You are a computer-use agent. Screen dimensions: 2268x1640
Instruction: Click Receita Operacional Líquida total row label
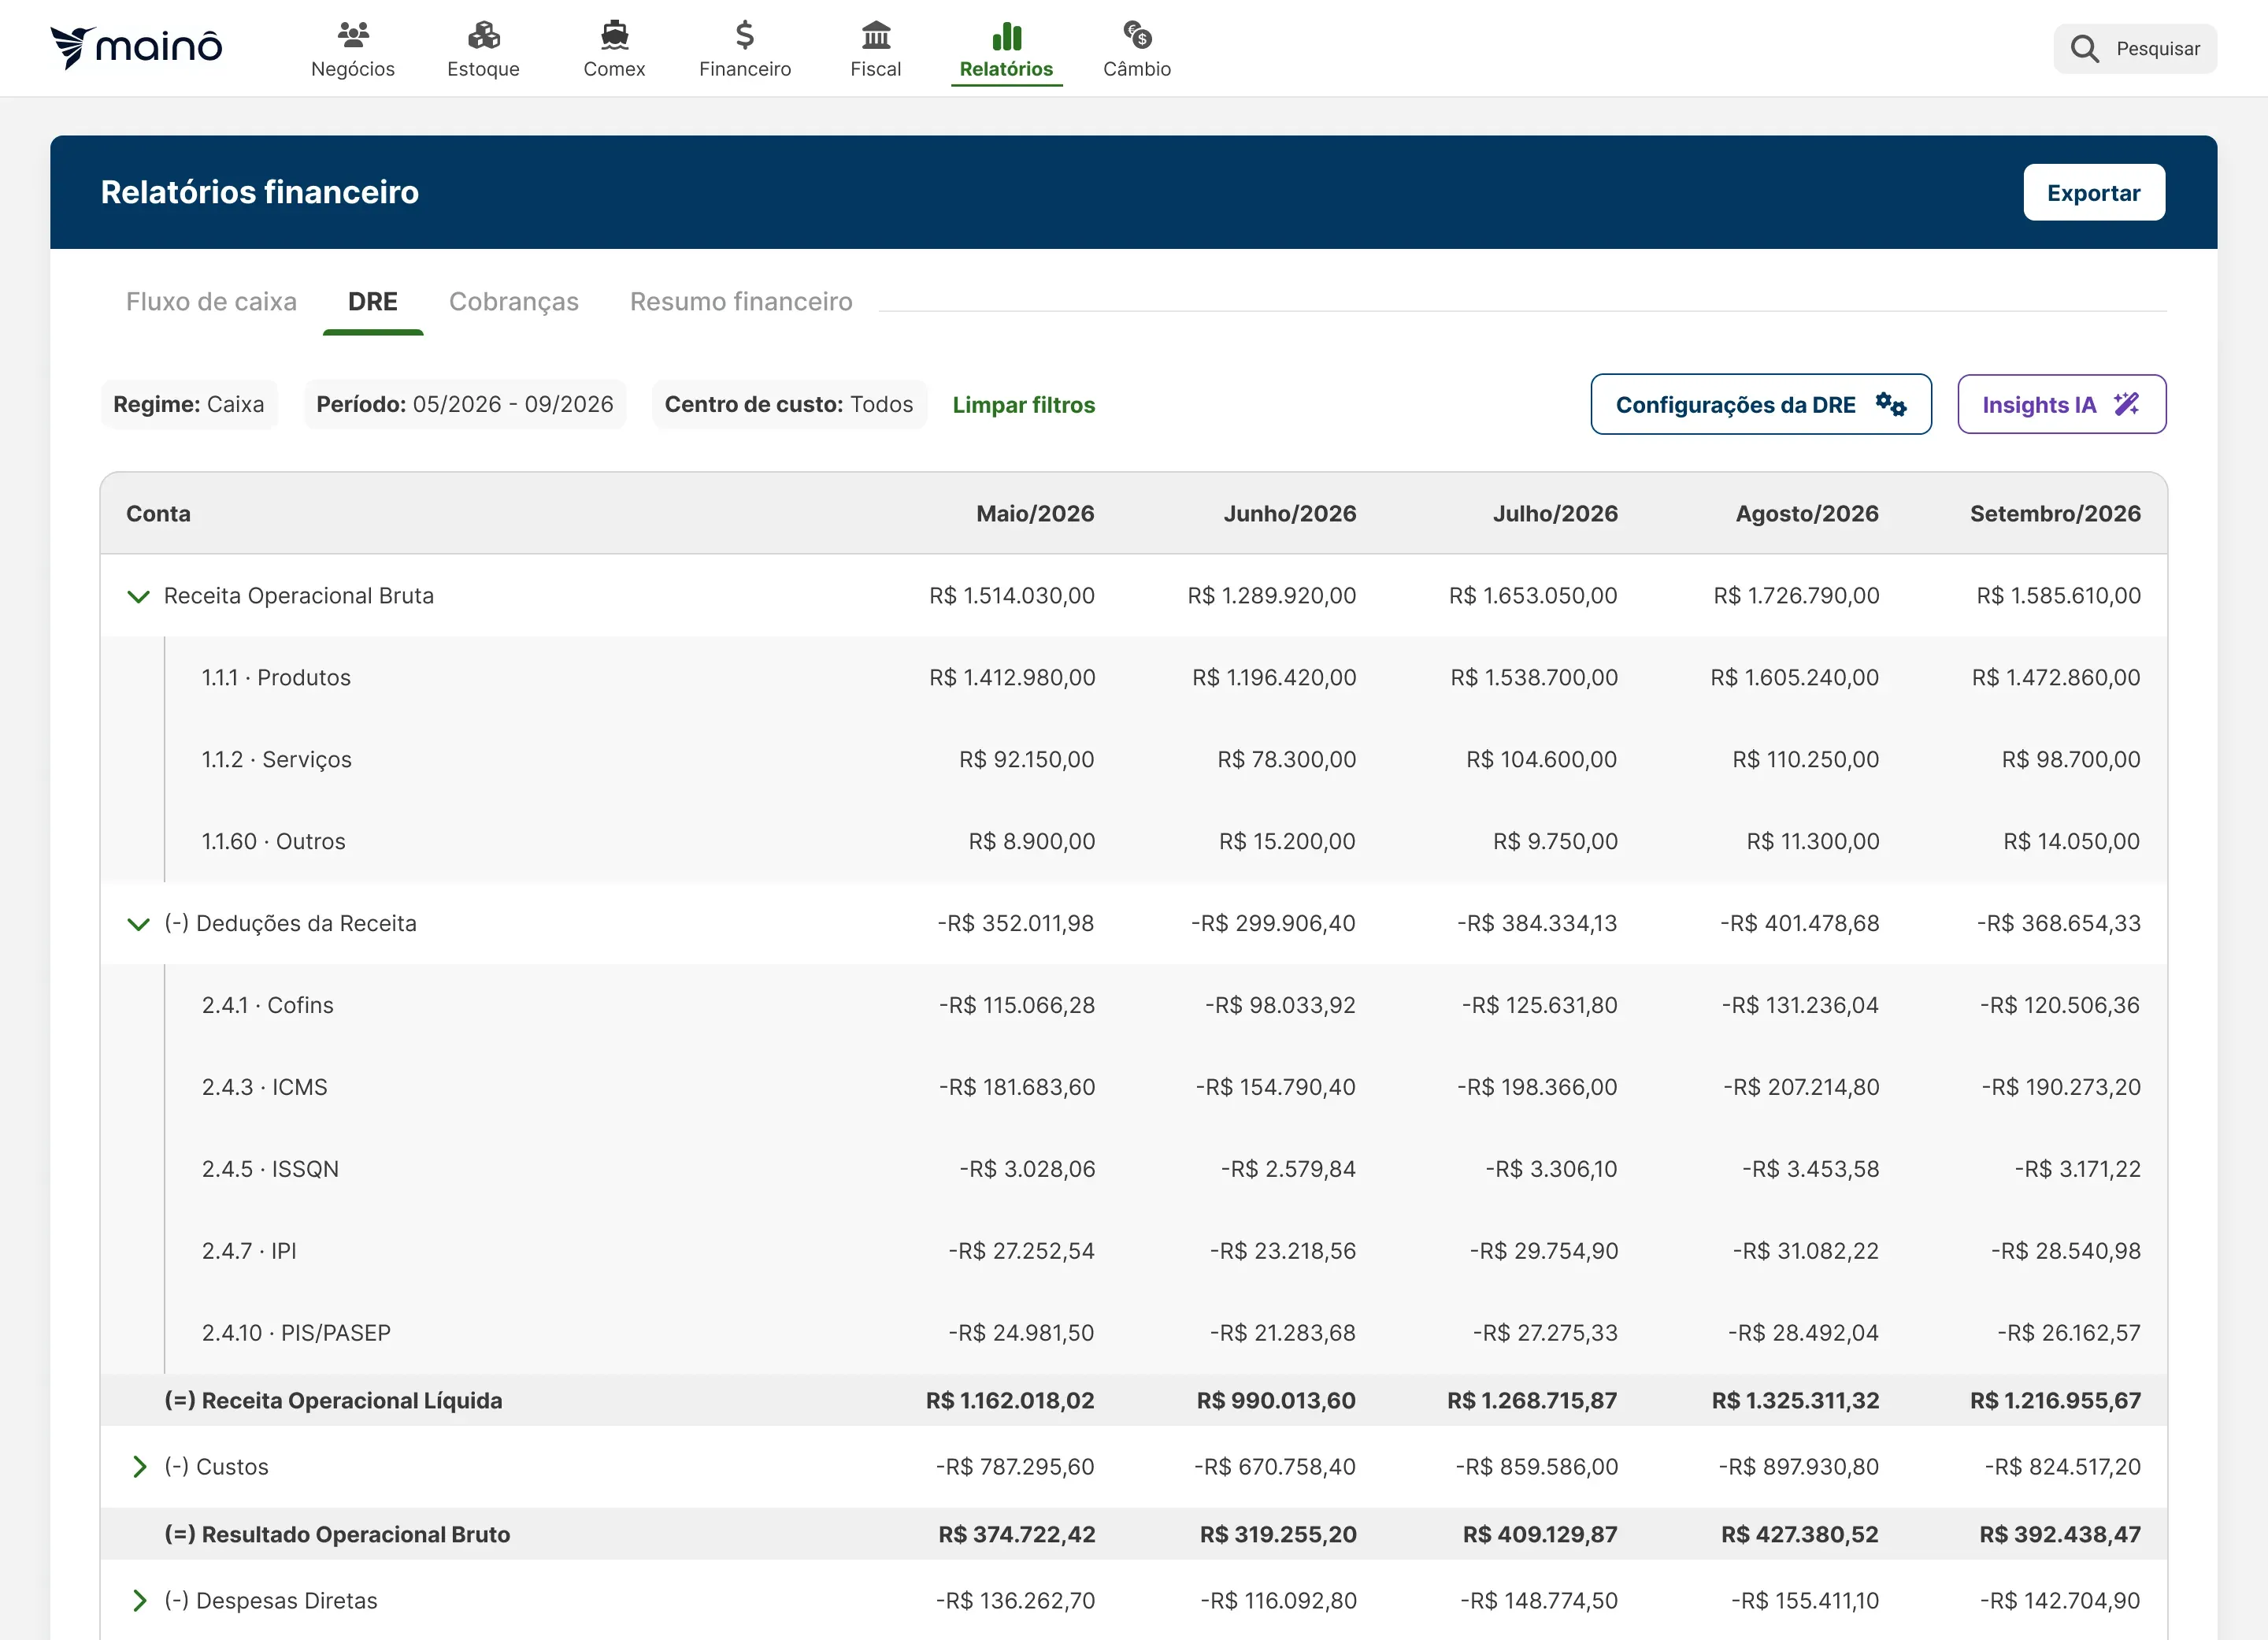pos(333,1401)
